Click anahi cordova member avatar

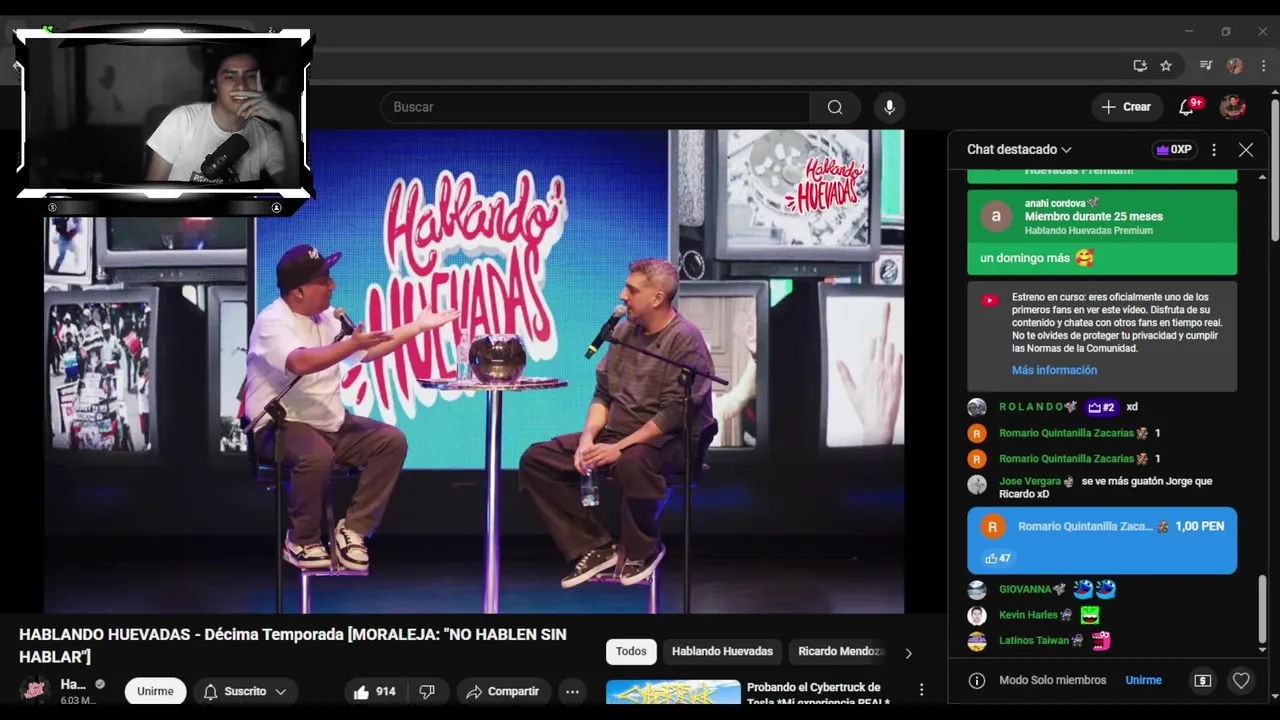(x=996, y=216)
